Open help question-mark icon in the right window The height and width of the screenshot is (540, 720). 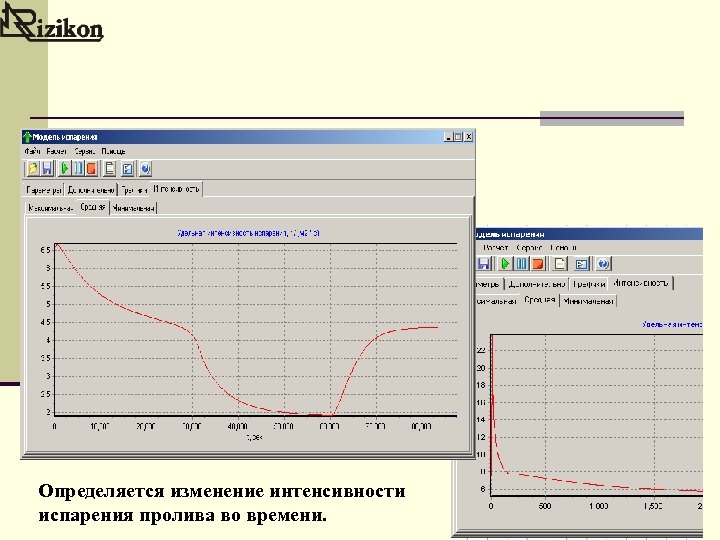pyautogui.click(x=603, y=264)
